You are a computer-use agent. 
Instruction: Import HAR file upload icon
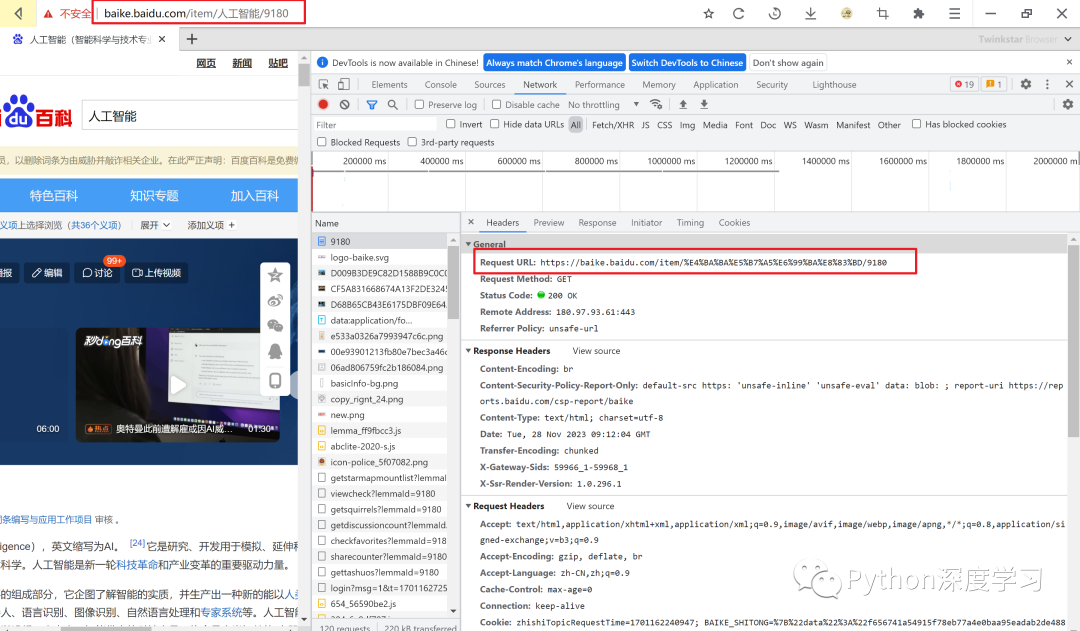click(x=683, y=104)
